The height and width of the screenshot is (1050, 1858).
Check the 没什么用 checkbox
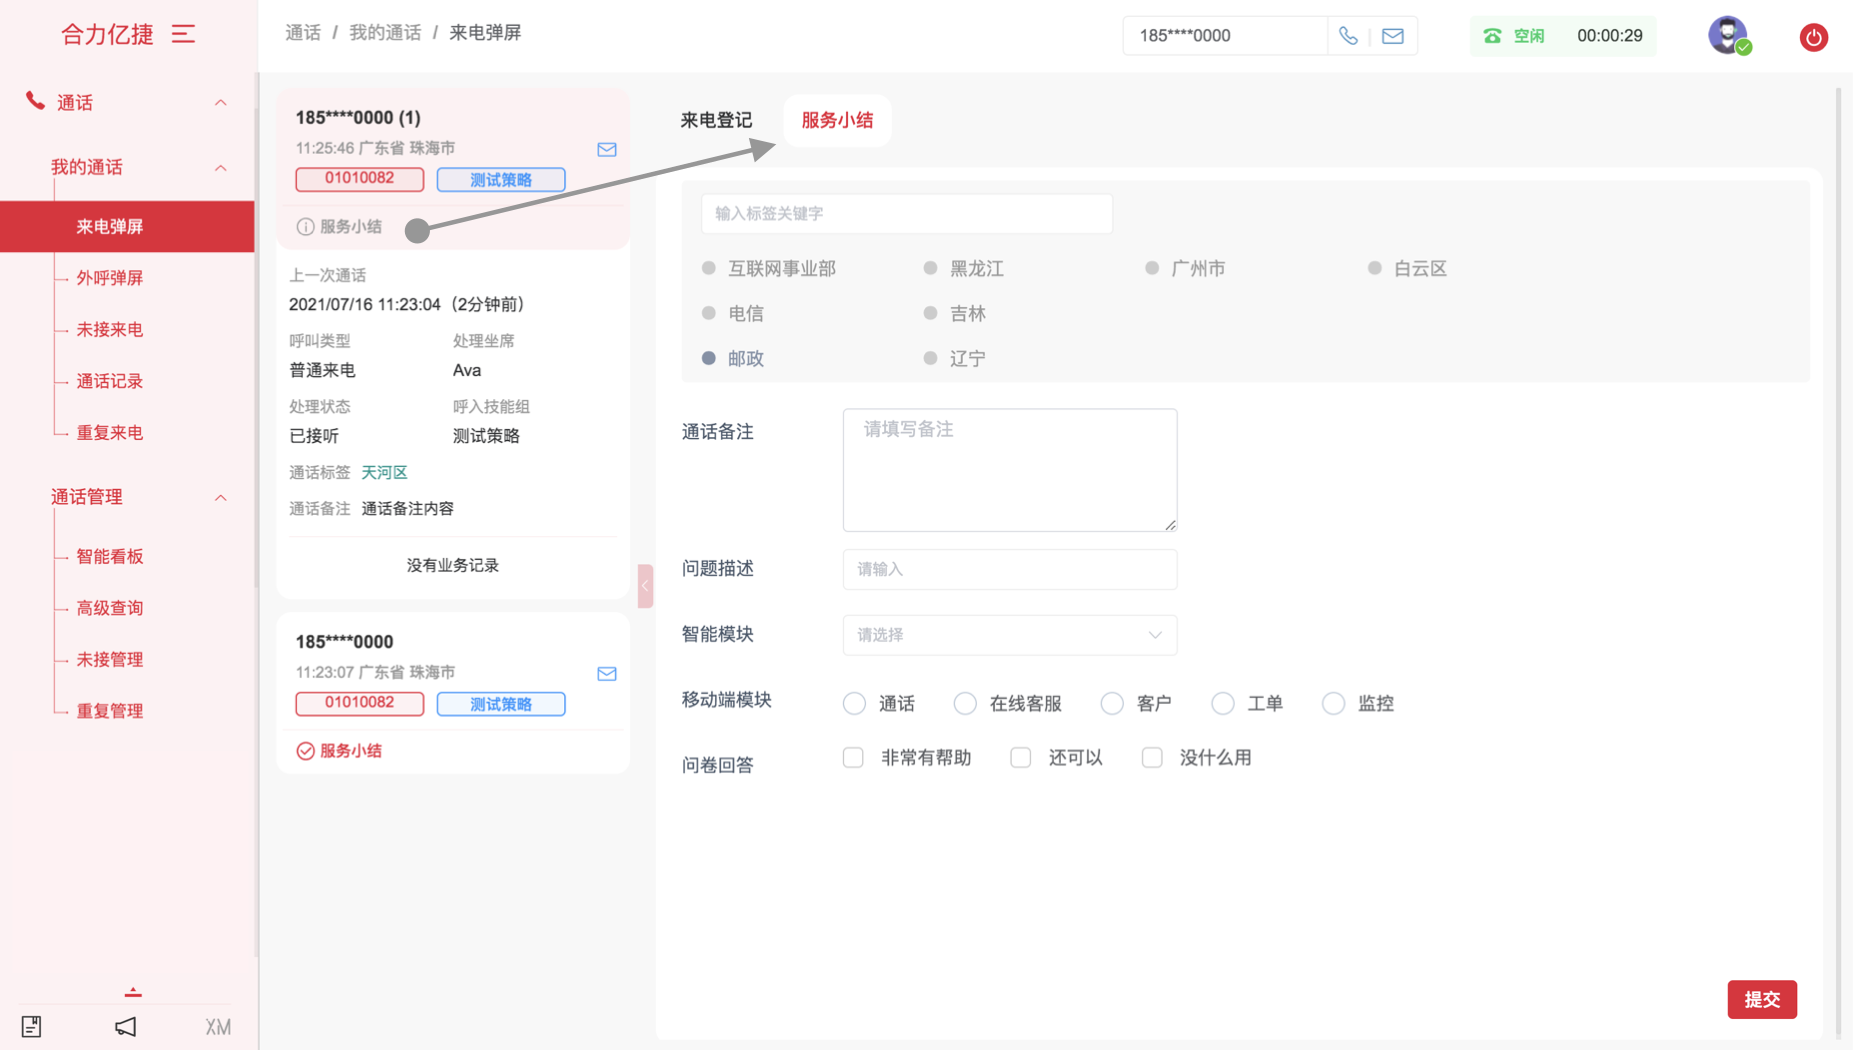(x=1152, y=758)
